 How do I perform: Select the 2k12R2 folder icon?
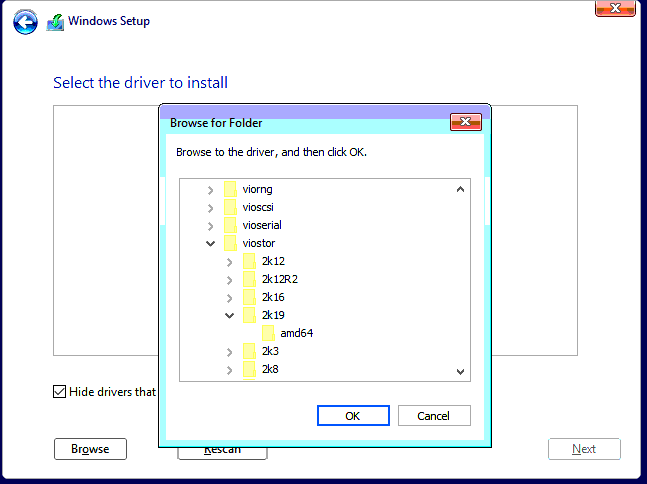249,279
